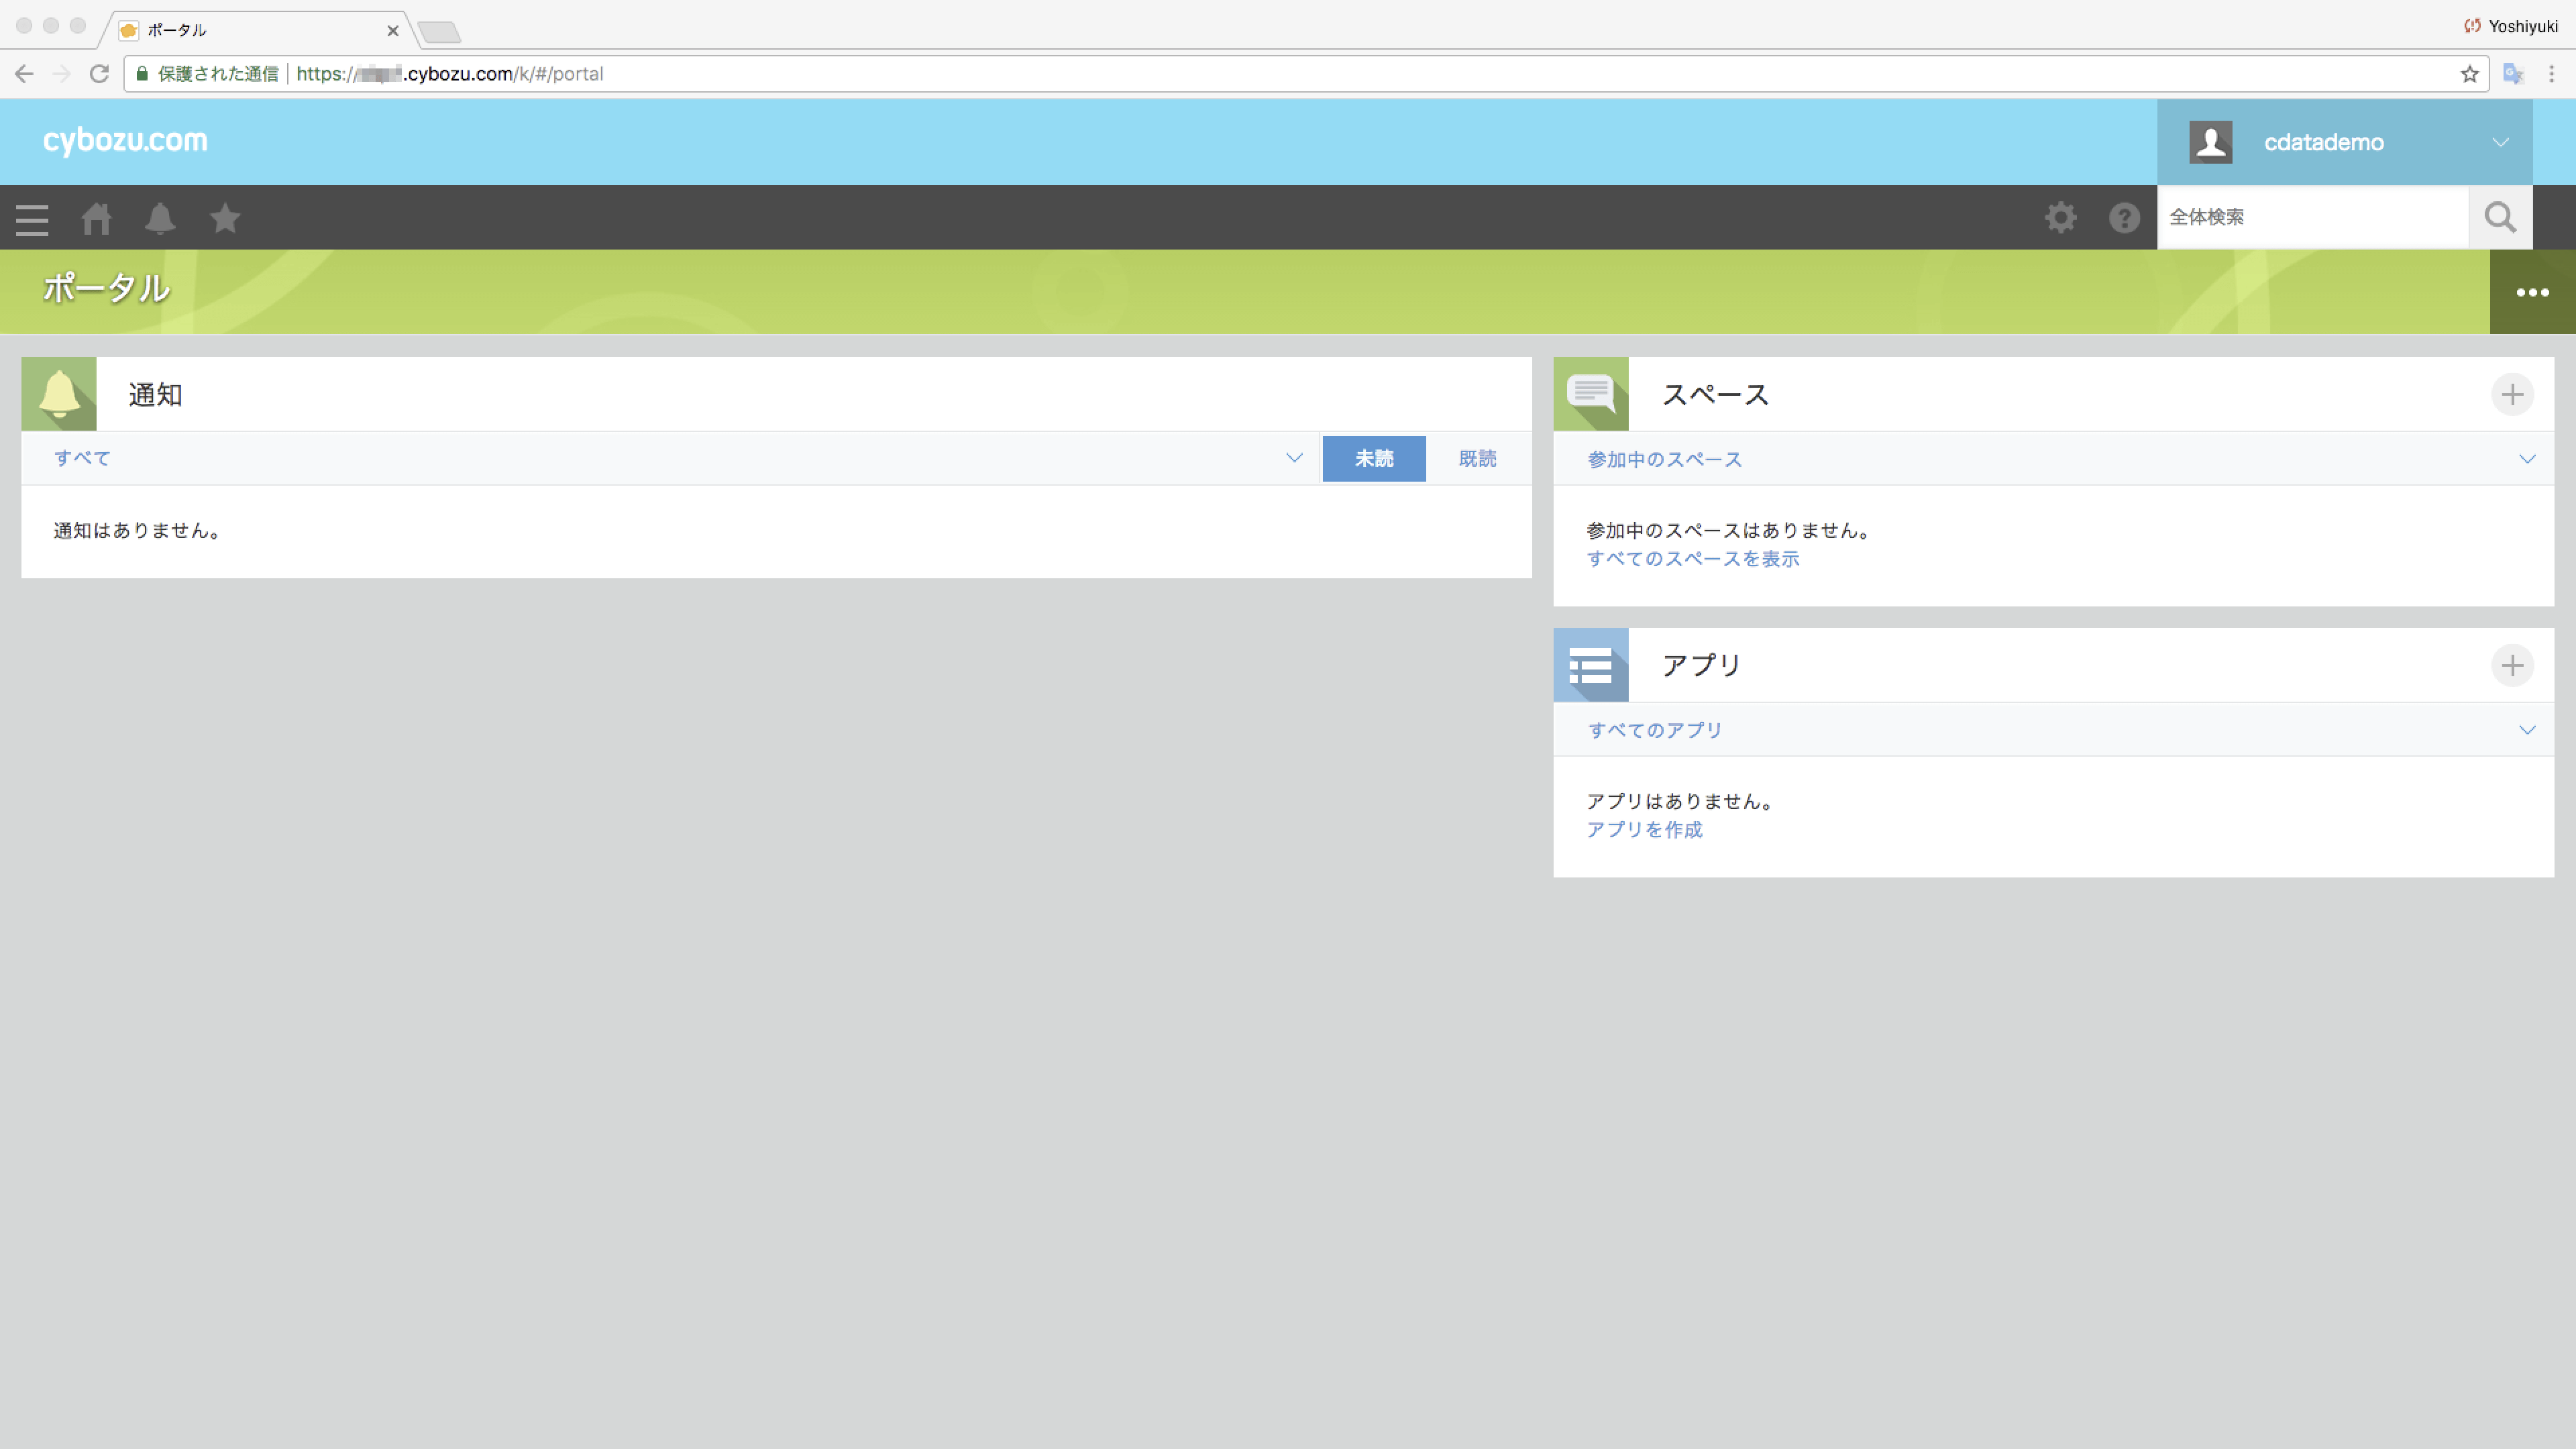Open the hamburger menu in navigation bar
The image size is (2576, 1449).
coord(32,219)
